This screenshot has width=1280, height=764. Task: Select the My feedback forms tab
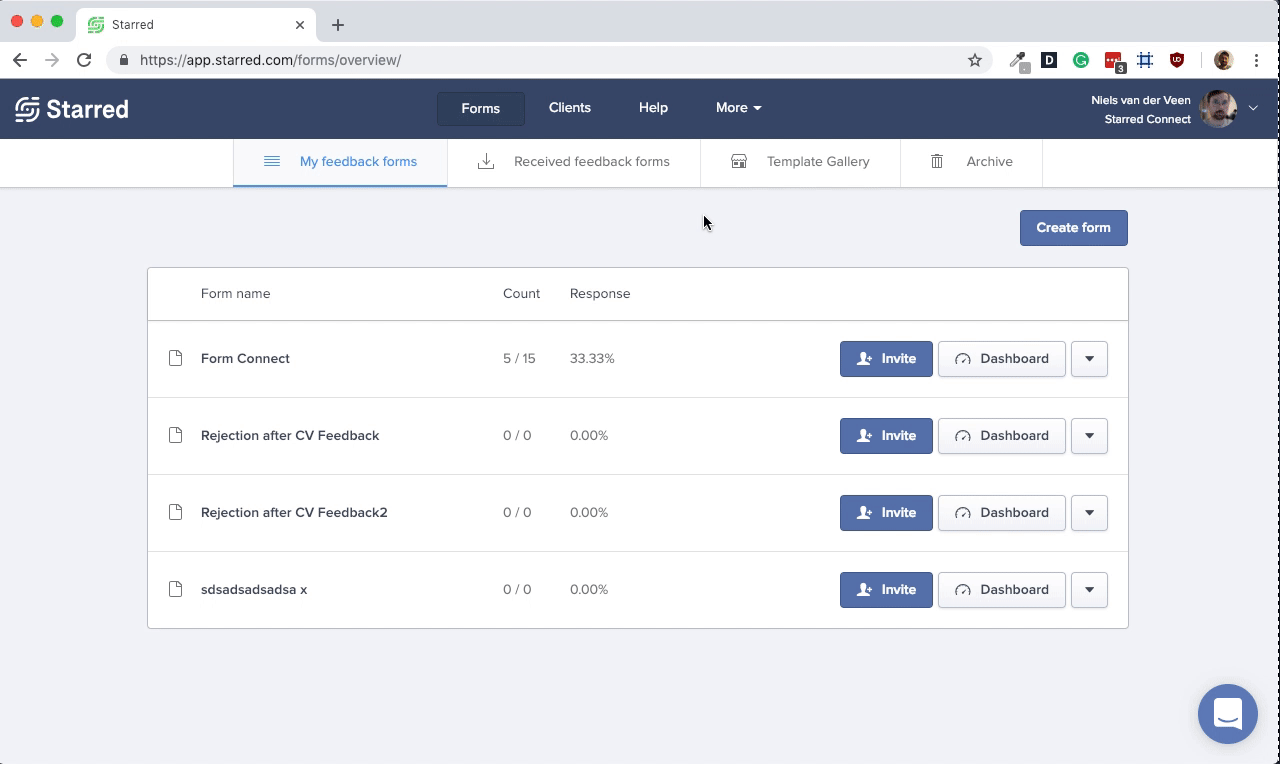point(340,162)
